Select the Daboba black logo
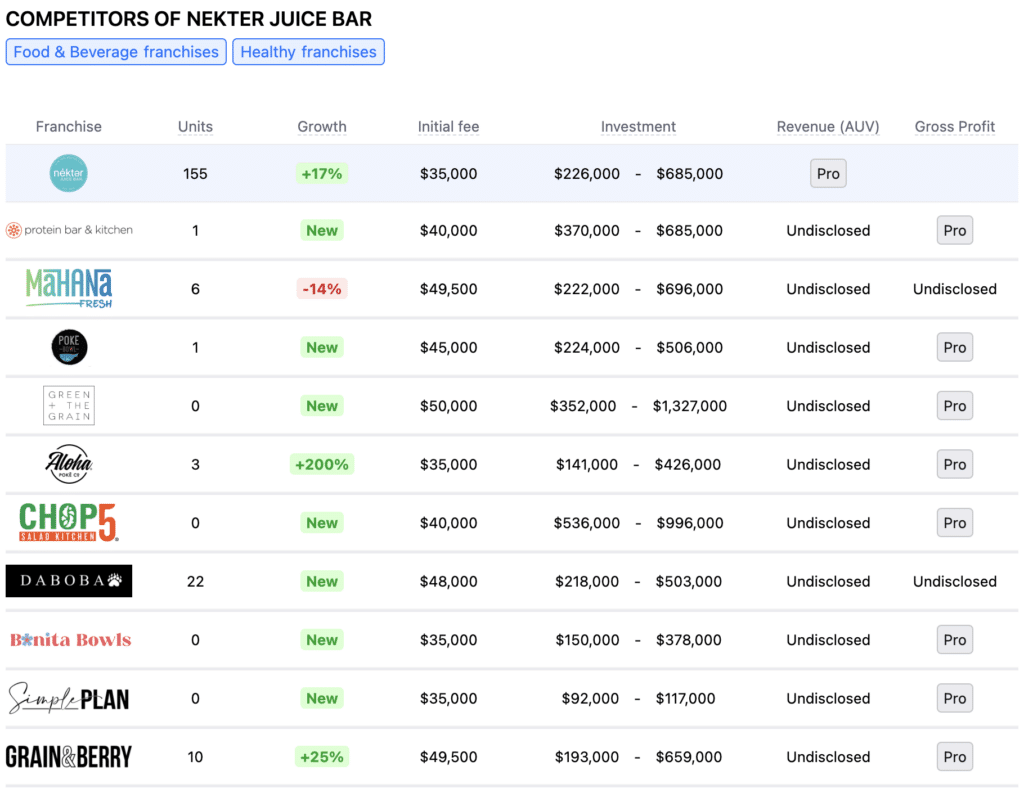 coord(69,581)
